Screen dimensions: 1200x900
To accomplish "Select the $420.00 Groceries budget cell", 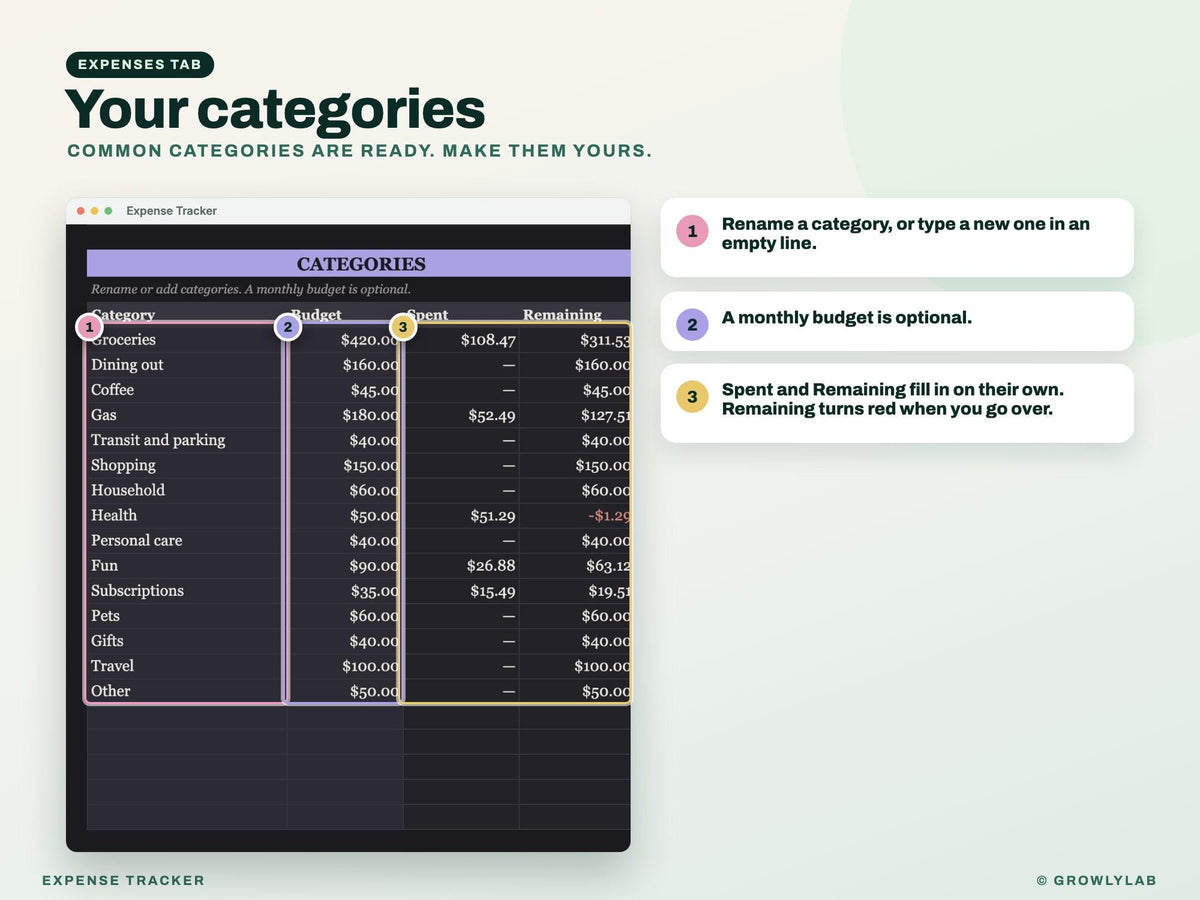I will click(x=345, y=340).
